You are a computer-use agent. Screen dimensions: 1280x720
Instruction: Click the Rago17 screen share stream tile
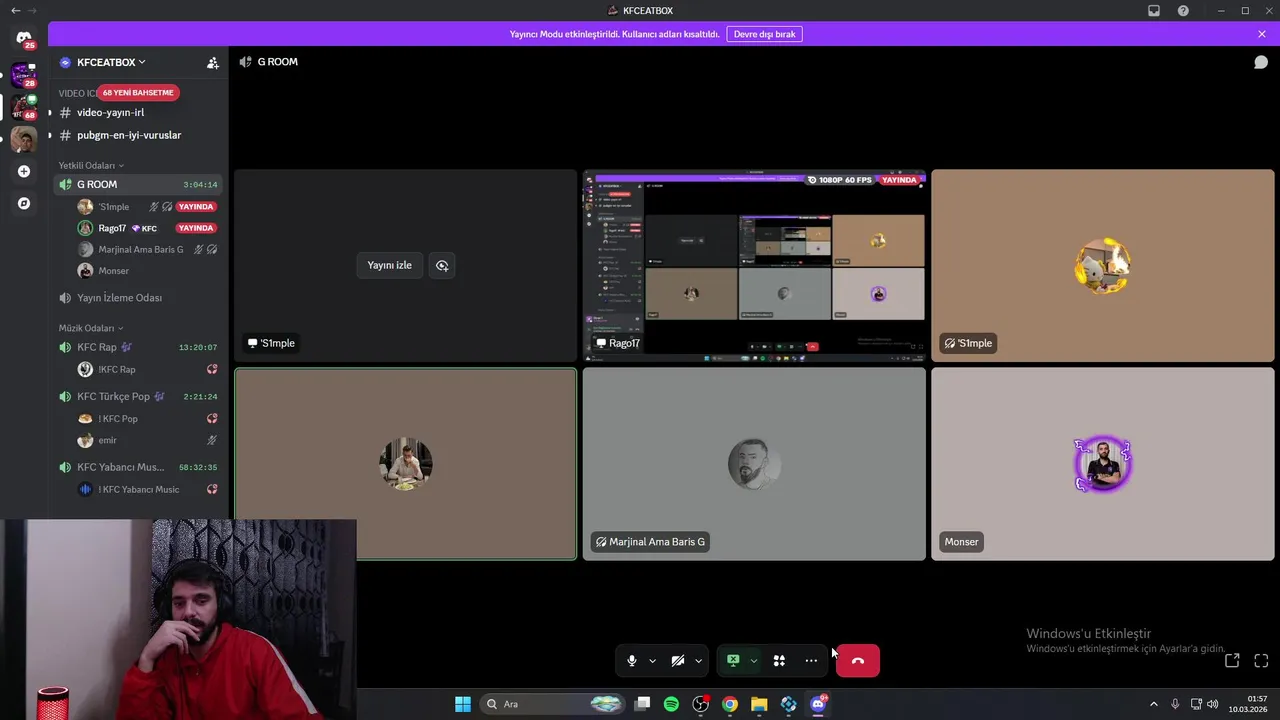(x=754, y=265)
